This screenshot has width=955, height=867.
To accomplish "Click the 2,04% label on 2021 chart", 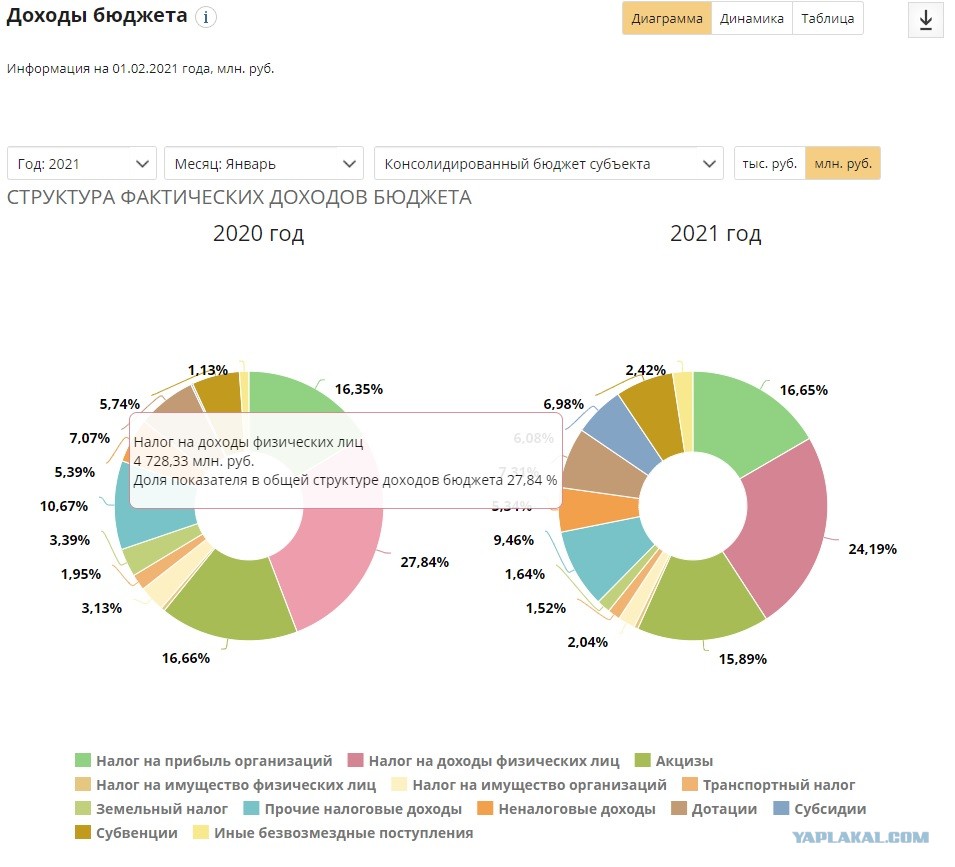I will click(588, 642).
